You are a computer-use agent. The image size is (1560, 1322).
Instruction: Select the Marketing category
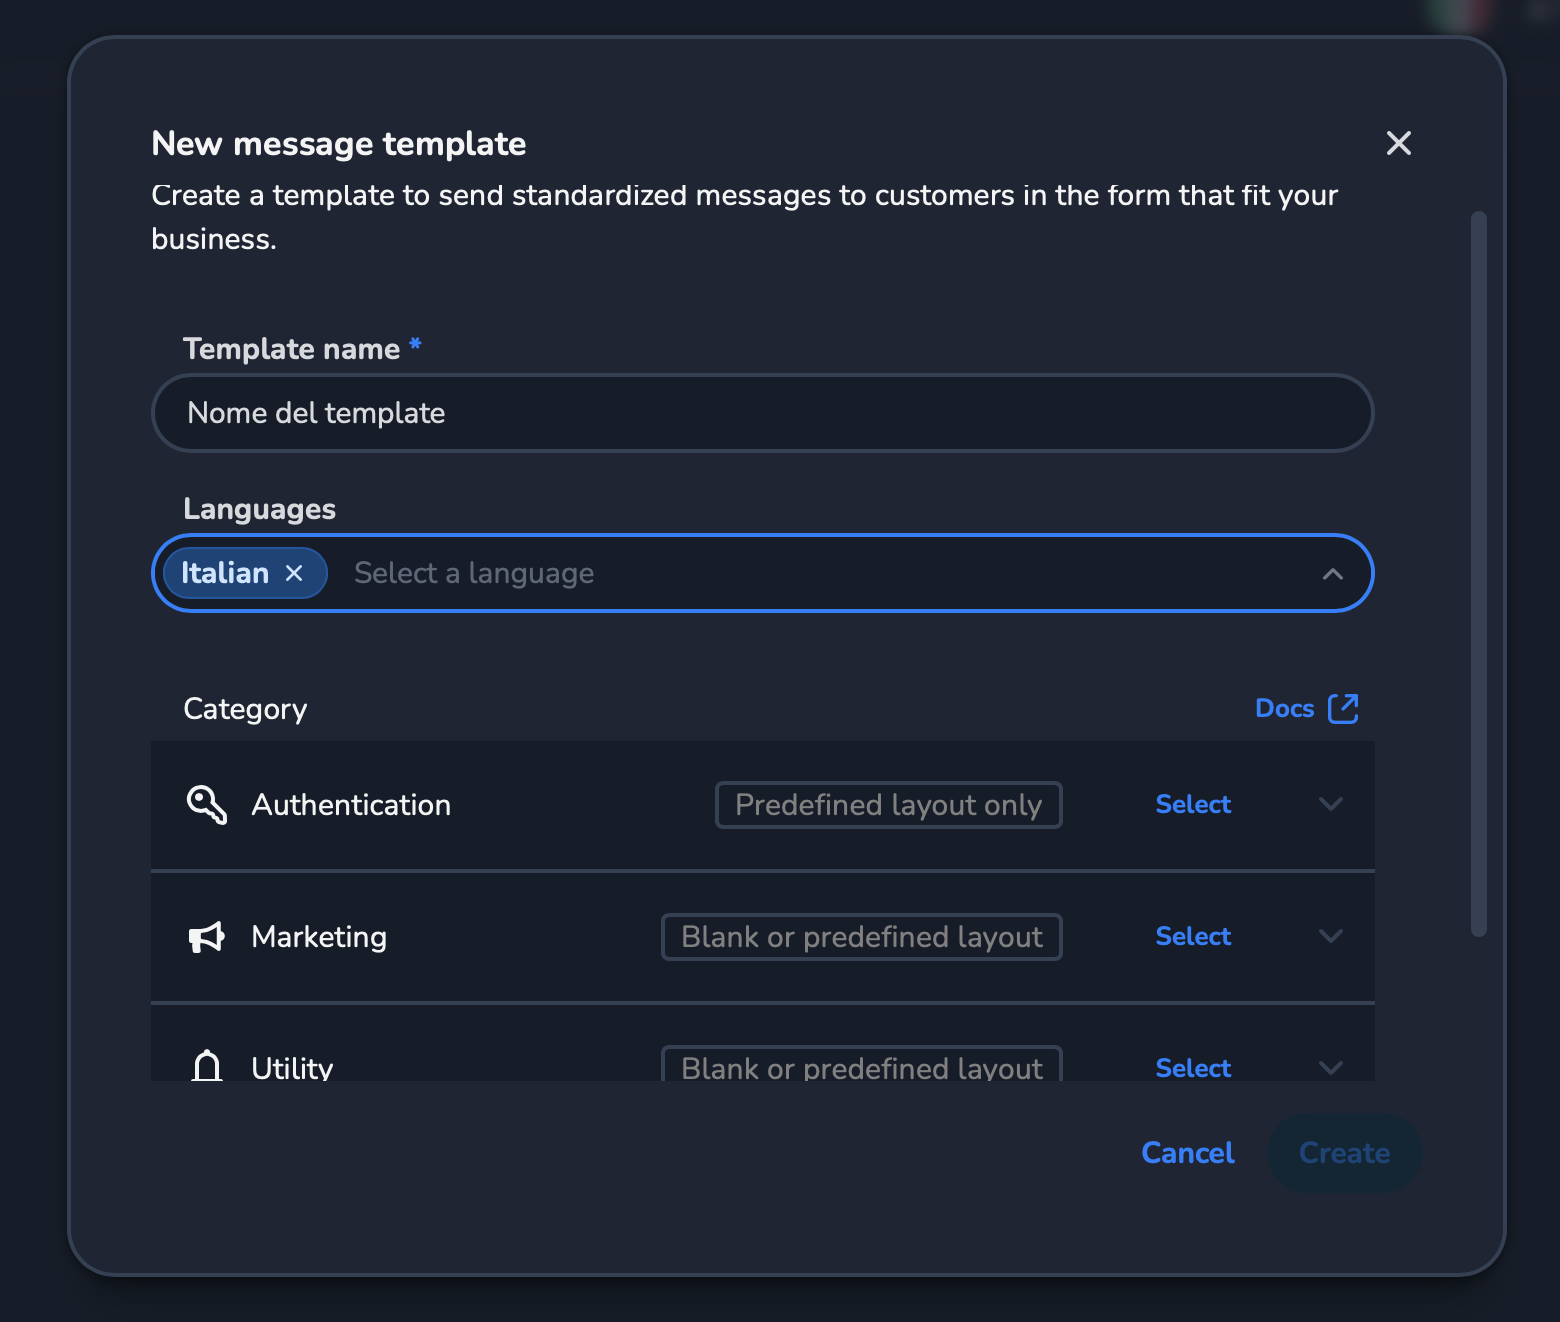pyautogui.click(x=1193, y=936)
